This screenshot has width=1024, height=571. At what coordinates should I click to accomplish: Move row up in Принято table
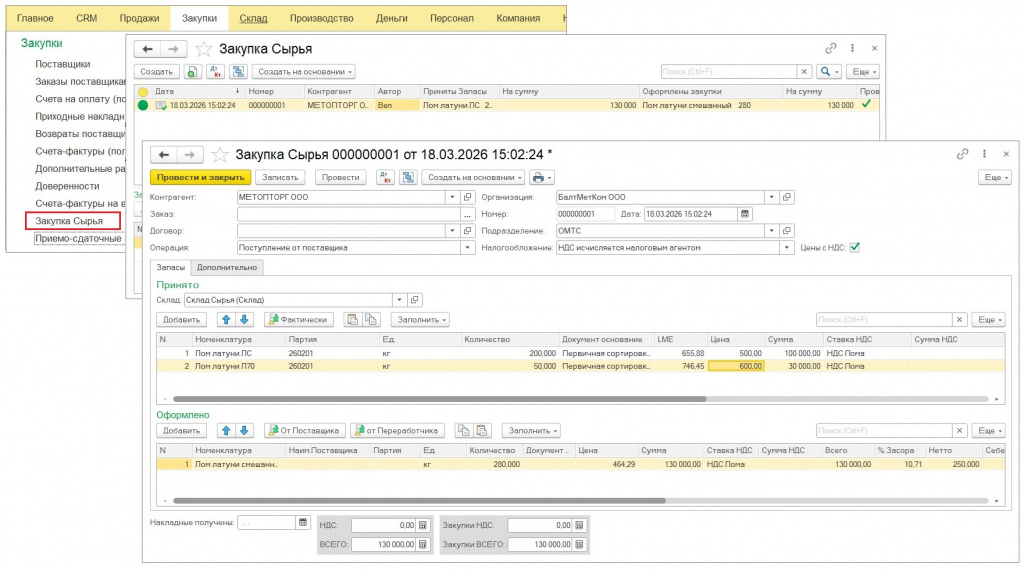[225, 319]
